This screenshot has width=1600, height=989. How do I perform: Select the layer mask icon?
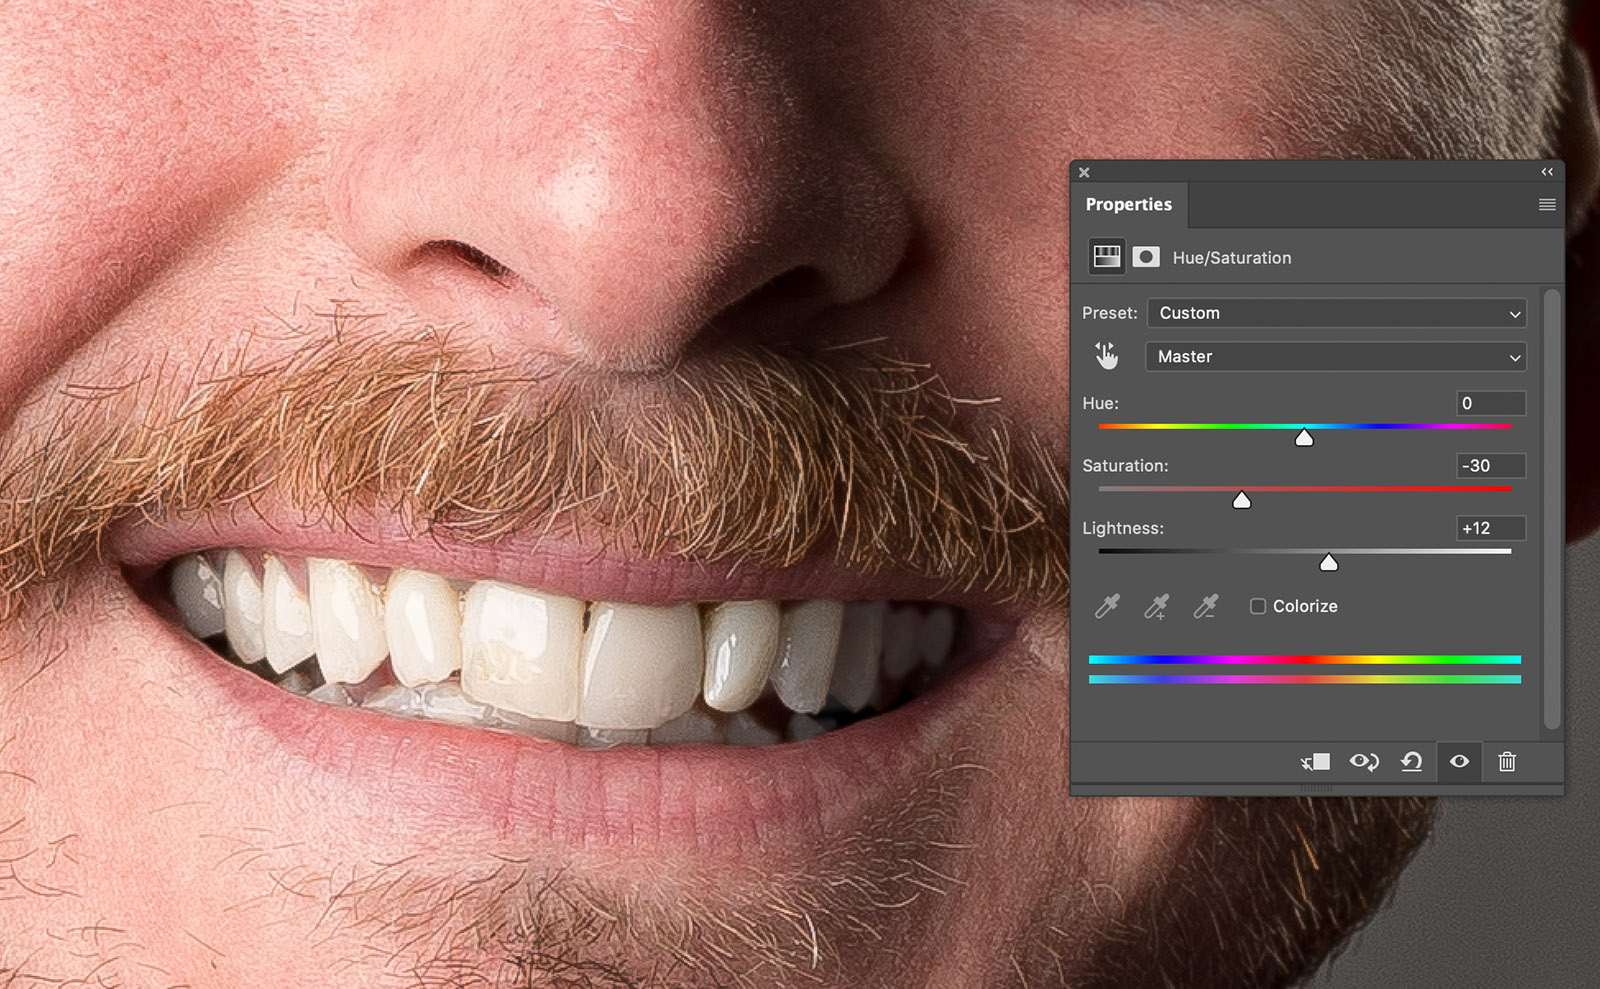[x=1146, y=257]
